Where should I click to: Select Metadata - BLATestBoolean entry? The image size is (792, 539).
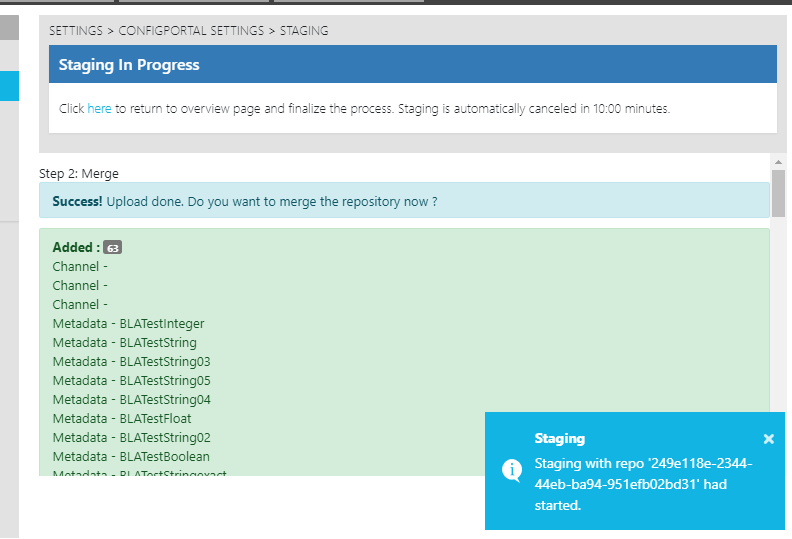[131, 457]
